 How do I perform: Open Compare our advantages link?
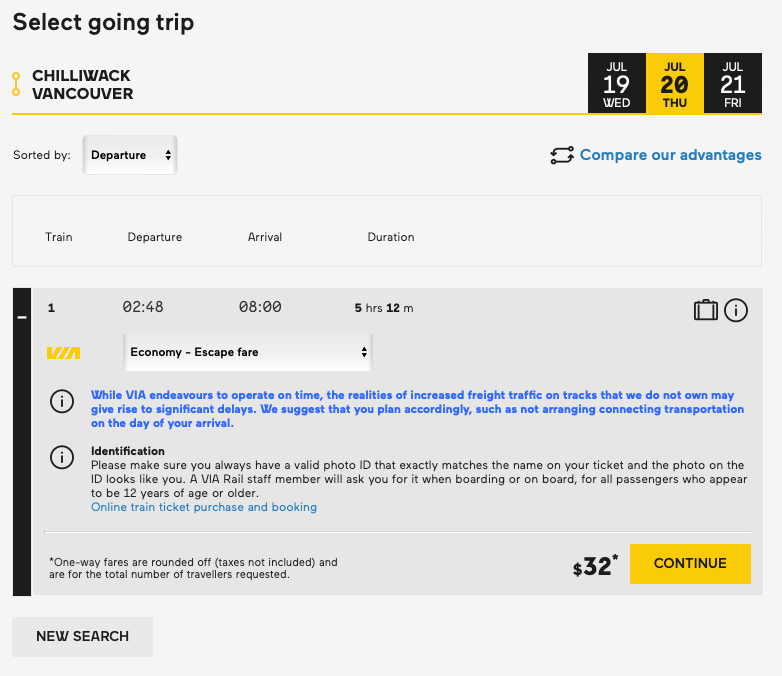coord(670,155)
